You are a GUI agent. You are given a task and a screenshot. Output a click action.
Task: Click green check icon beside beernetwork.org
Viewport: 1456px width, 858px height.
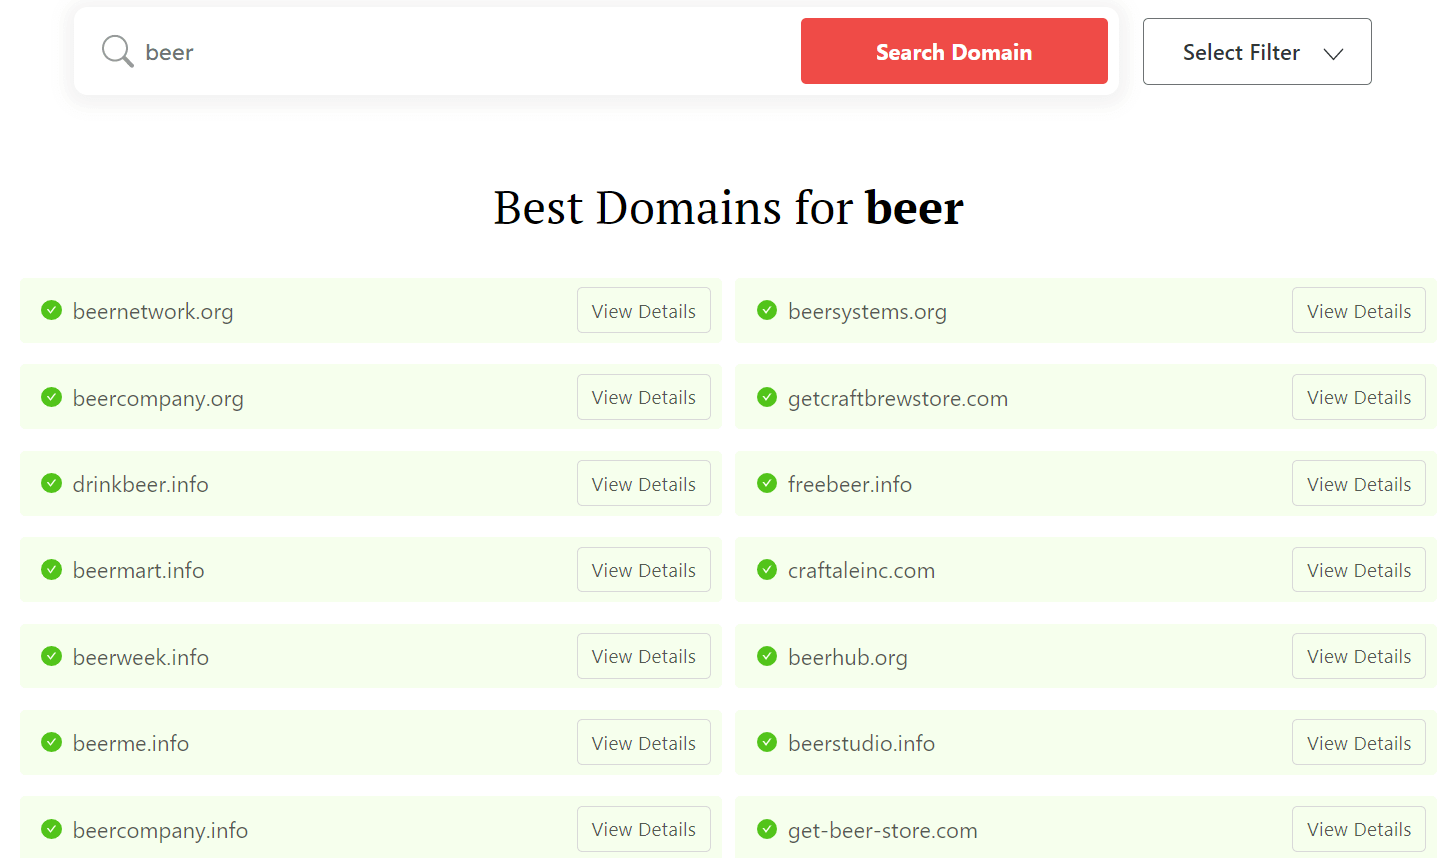click(52, 311)
